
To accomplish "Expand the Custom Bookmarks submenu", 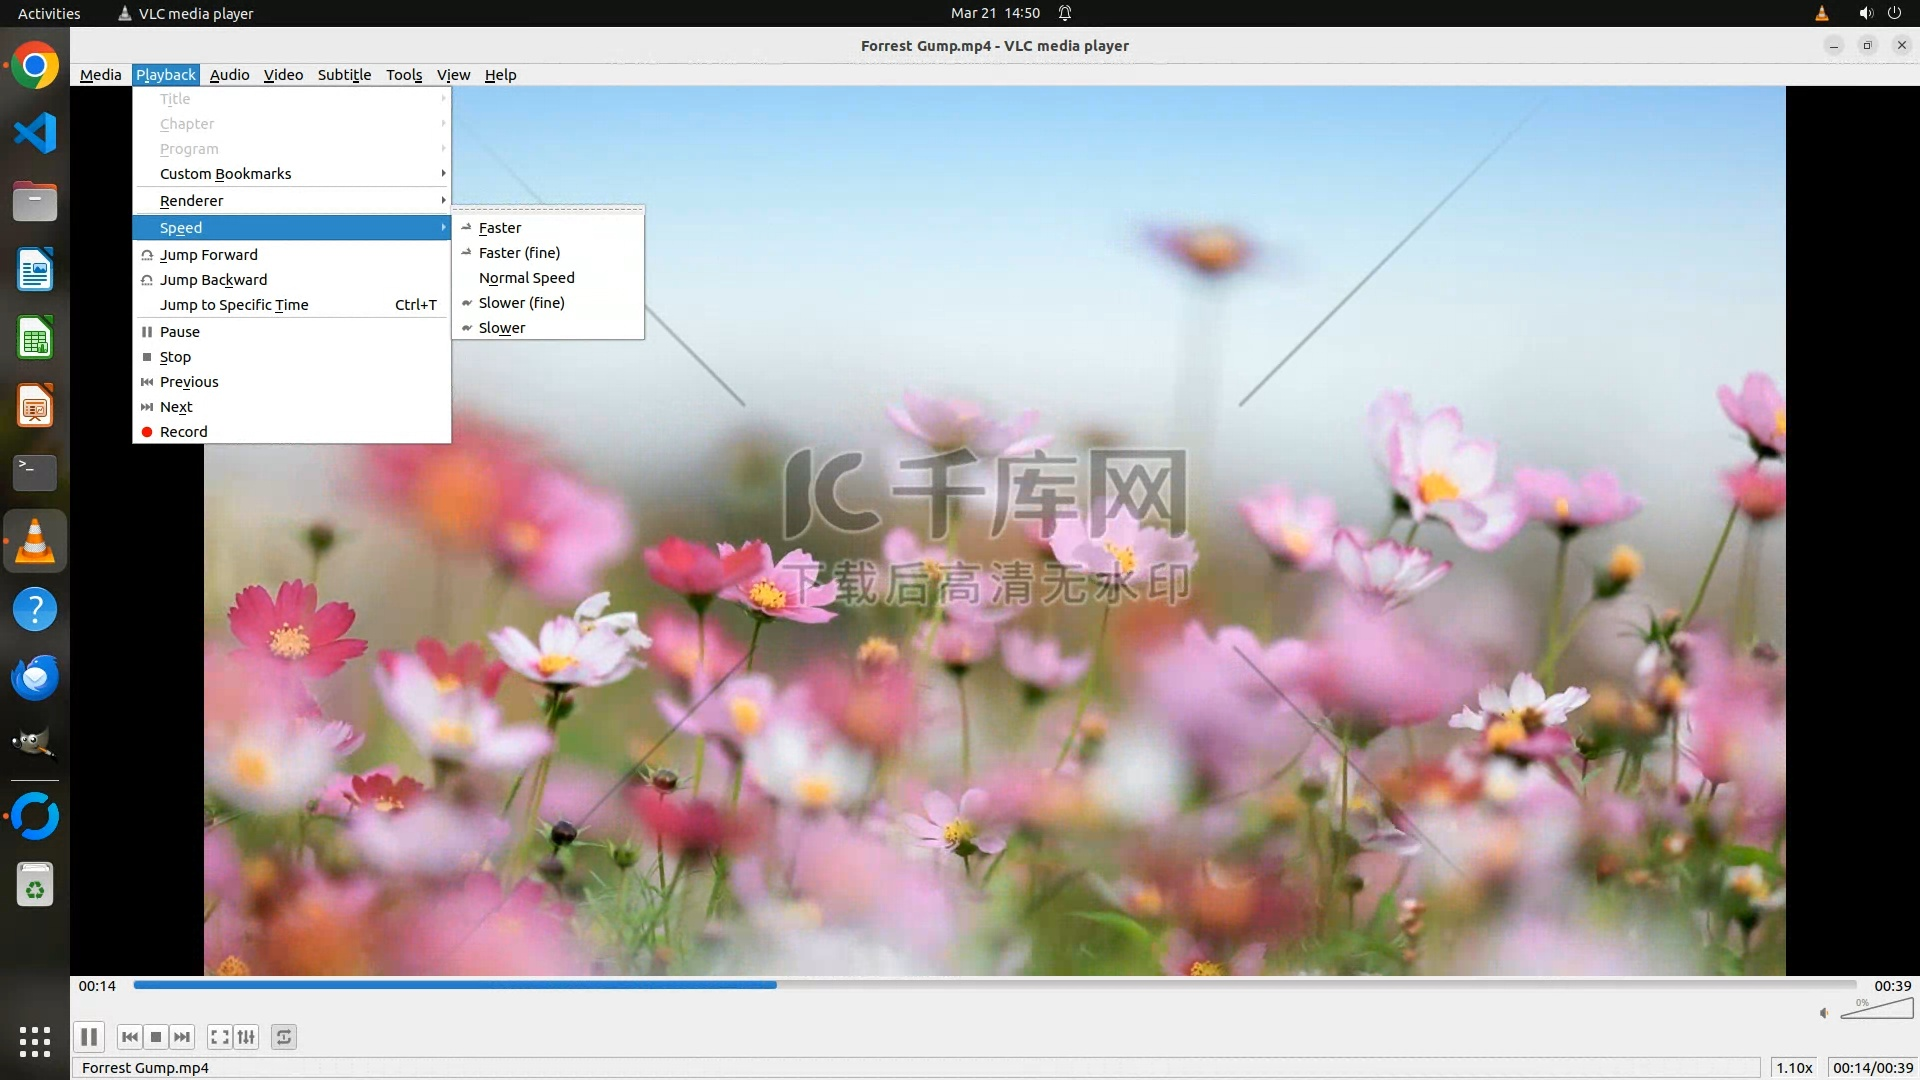I will (x=226, y=174).
